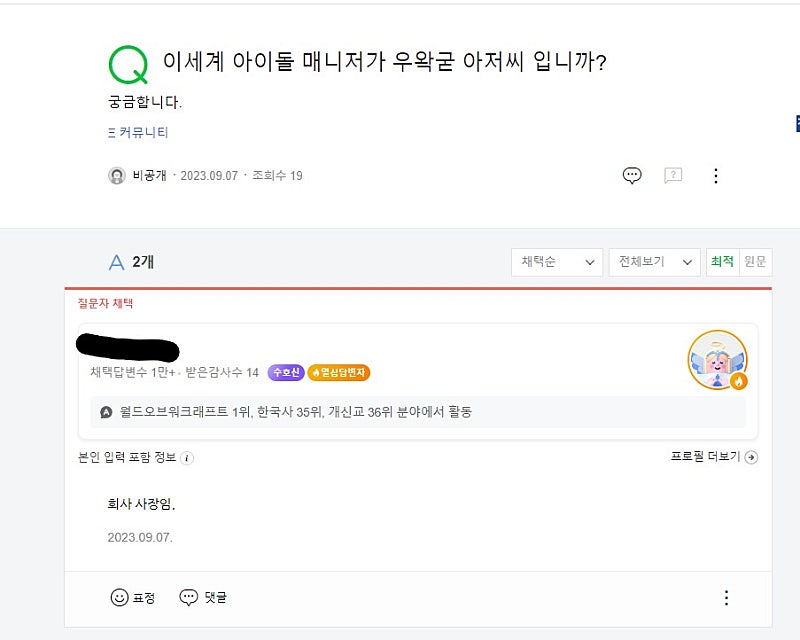Screen dimensions: 800x640
Task: Click the answerer's angel profile avatar
Action: 717,359
